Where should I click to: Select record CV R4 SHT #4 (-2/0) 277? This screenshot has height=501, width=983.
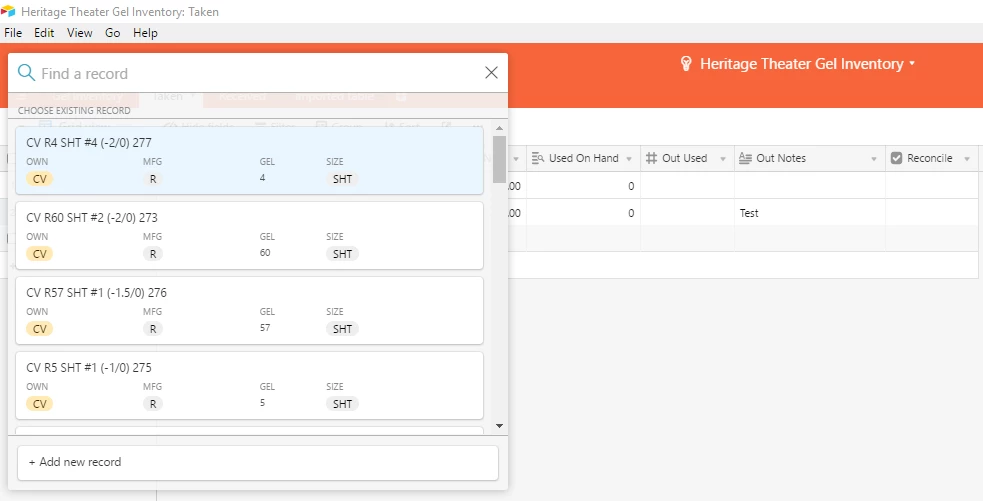pyautogui.click(x=250, y=161)
